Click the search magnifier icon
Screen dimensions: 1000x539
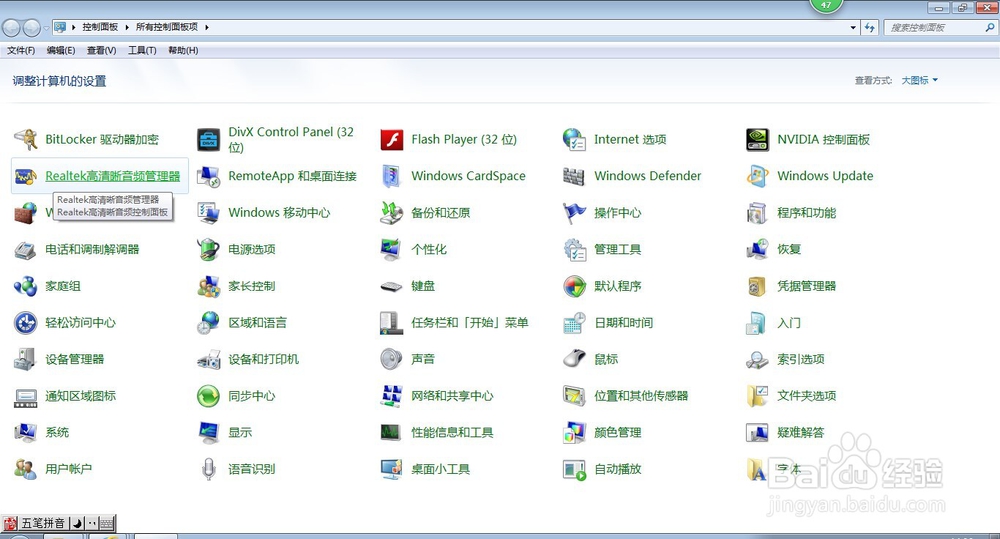[989, 27]
